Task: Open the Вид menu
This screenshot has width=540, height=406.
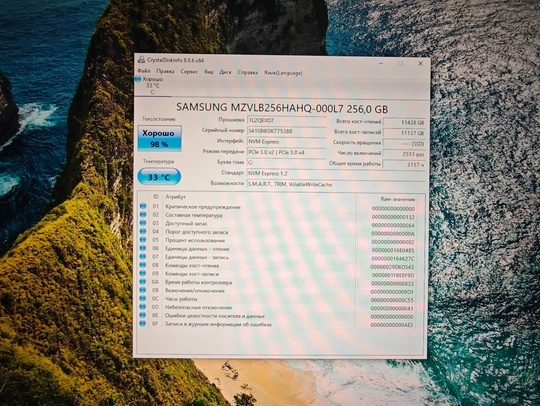Action: (209, 72)
